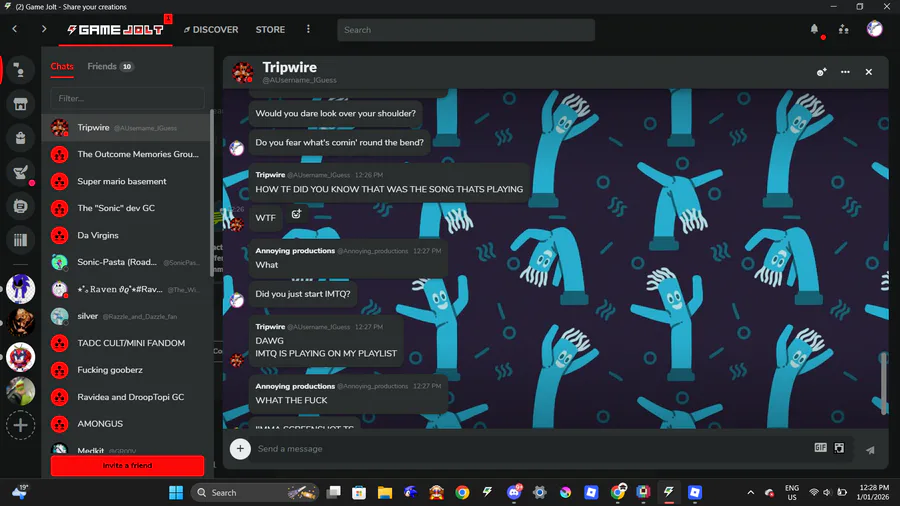Open the Ravidea and DroopTopi GC chat
900x506 pixels.
point(126,397)
